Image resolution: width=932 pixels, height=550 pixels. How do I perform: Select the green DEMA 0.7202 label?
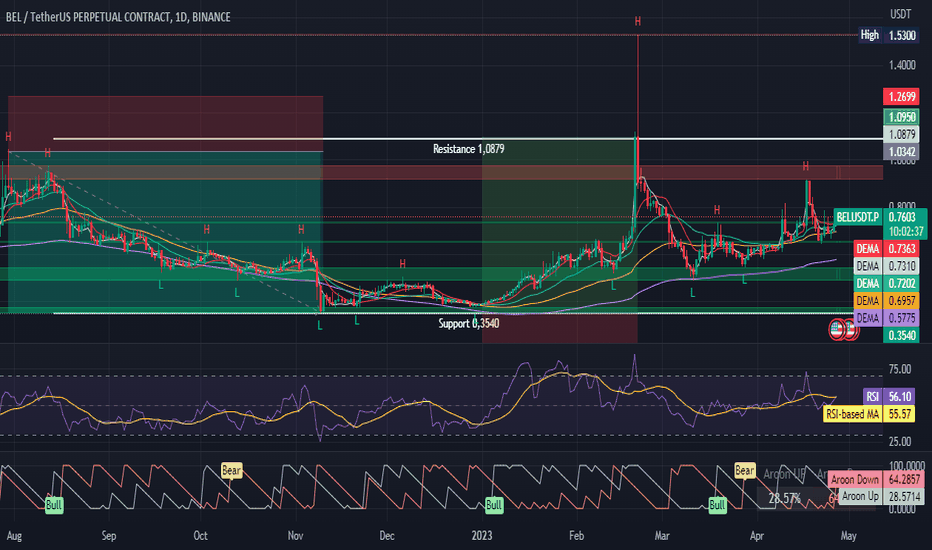point(886,284)
